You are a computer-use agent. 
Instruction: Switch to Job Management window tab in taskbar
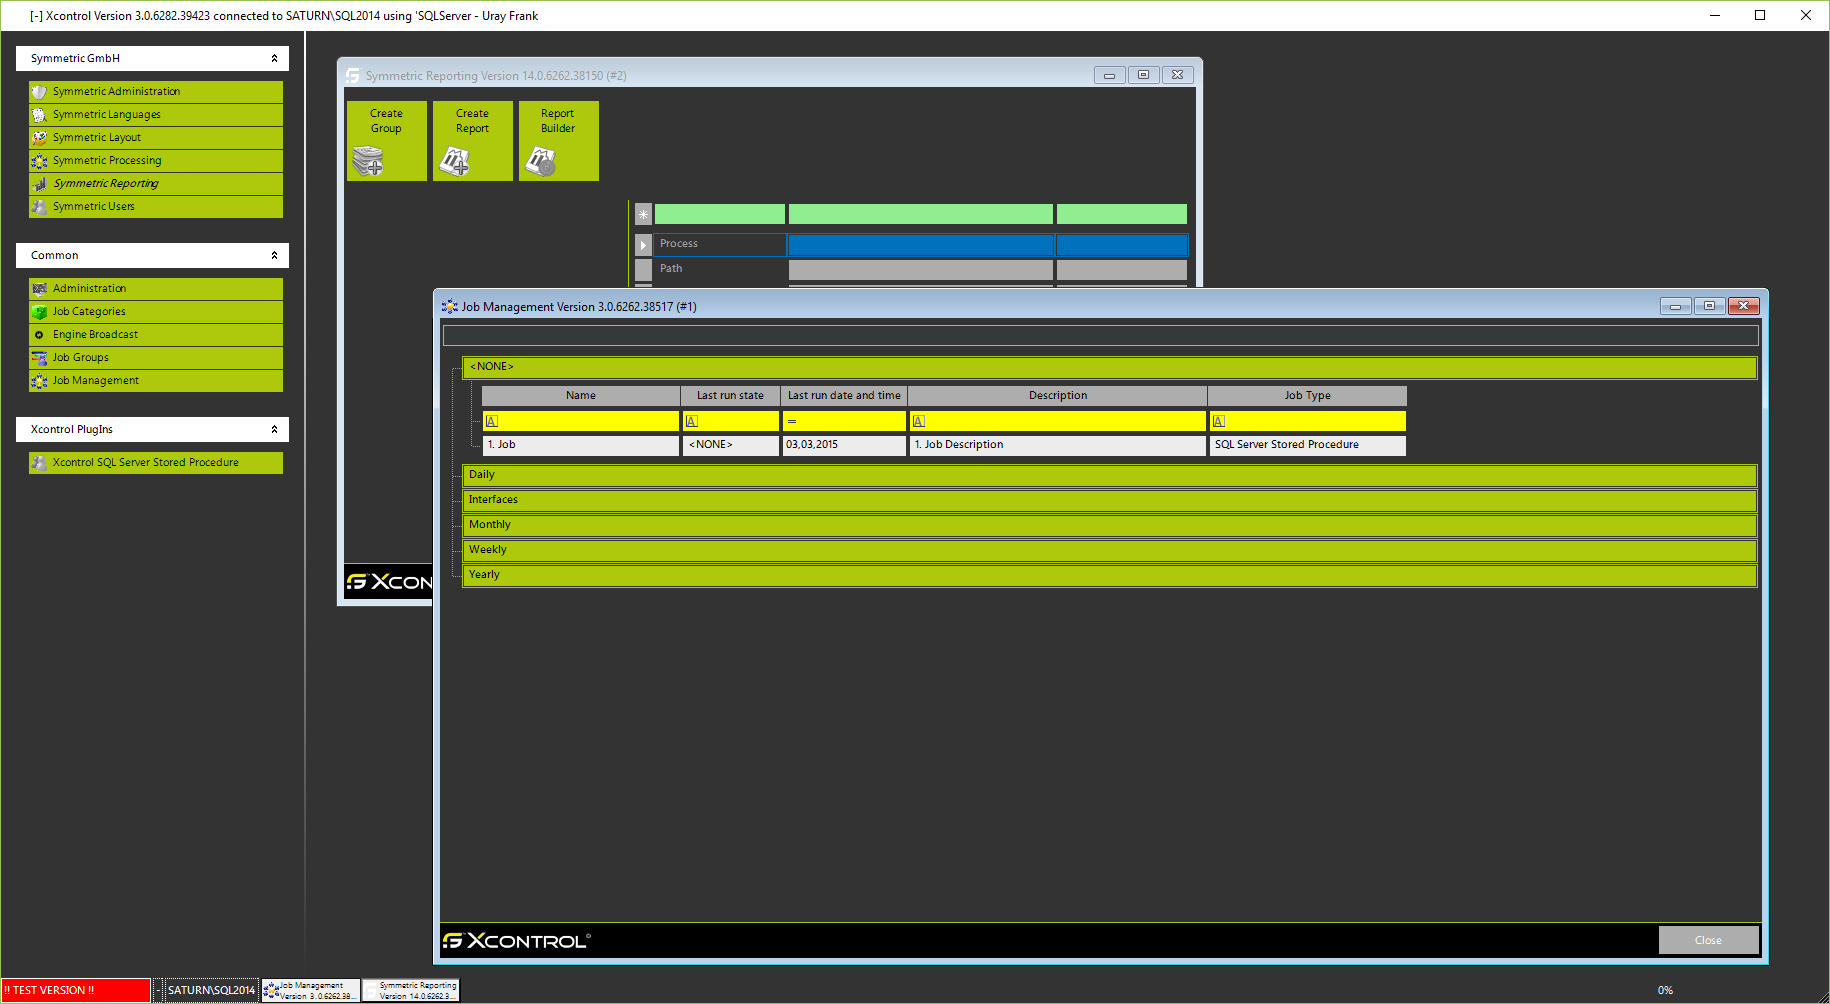310,990
